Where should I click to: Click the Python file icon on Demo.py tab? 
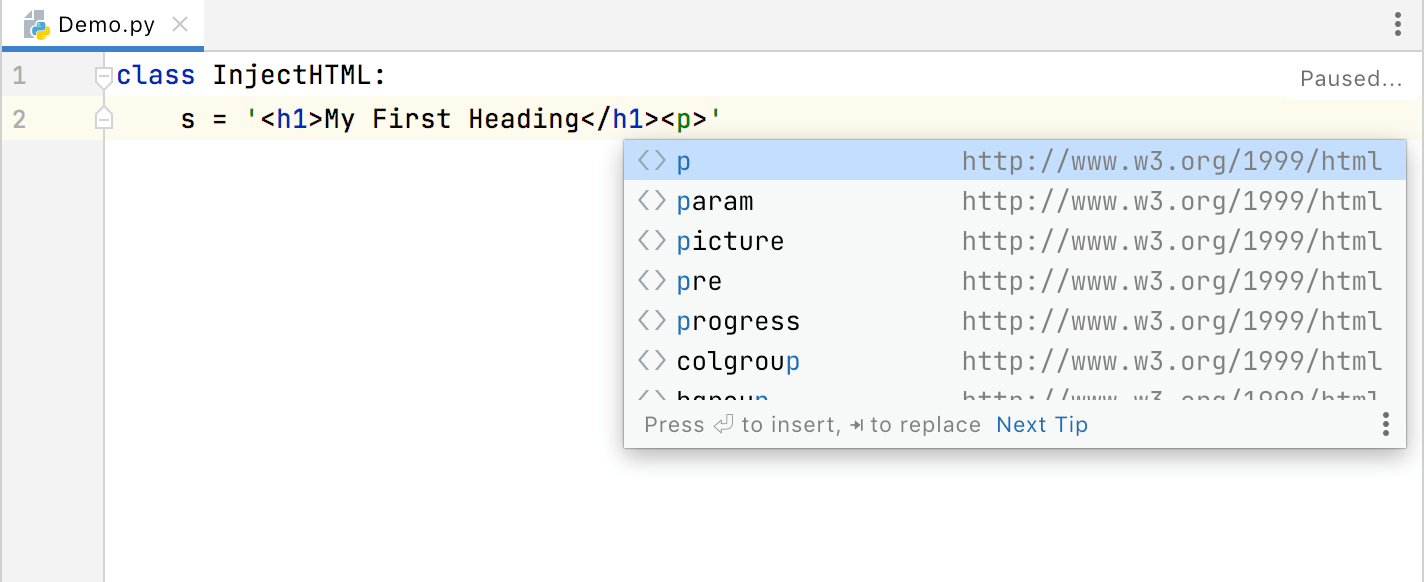35,23
